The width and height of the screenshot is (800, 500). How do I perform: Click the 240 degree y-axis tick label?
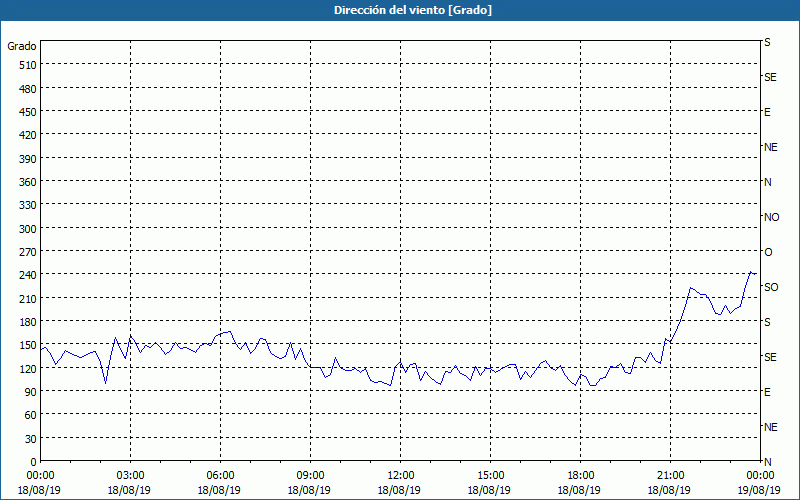(x=27, y=275)
